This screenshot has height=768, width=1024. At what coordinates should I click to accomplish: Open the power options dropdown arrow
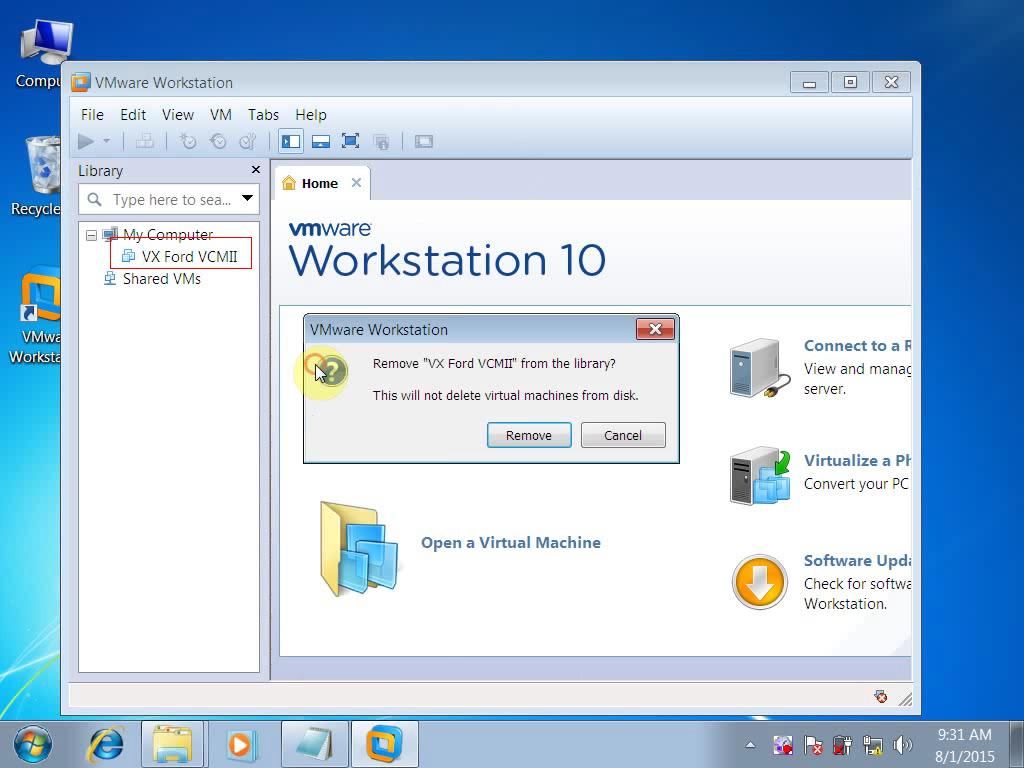click(106, 141)
